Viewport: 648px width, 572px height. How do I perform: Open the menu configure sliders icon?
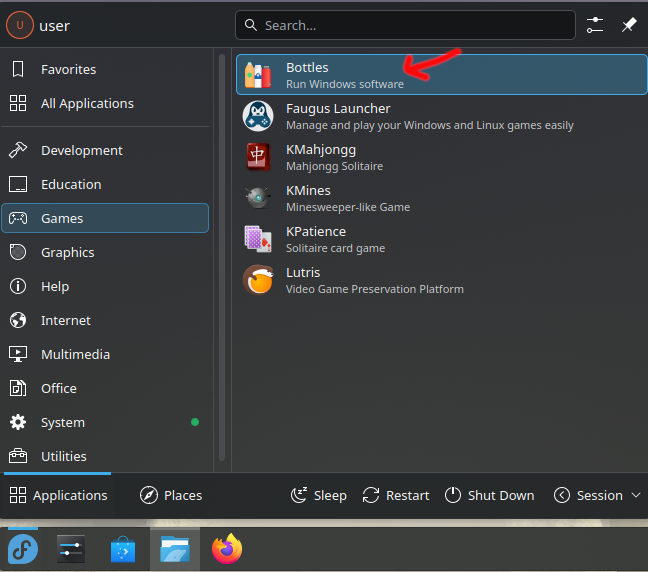(x=595, y=25)
